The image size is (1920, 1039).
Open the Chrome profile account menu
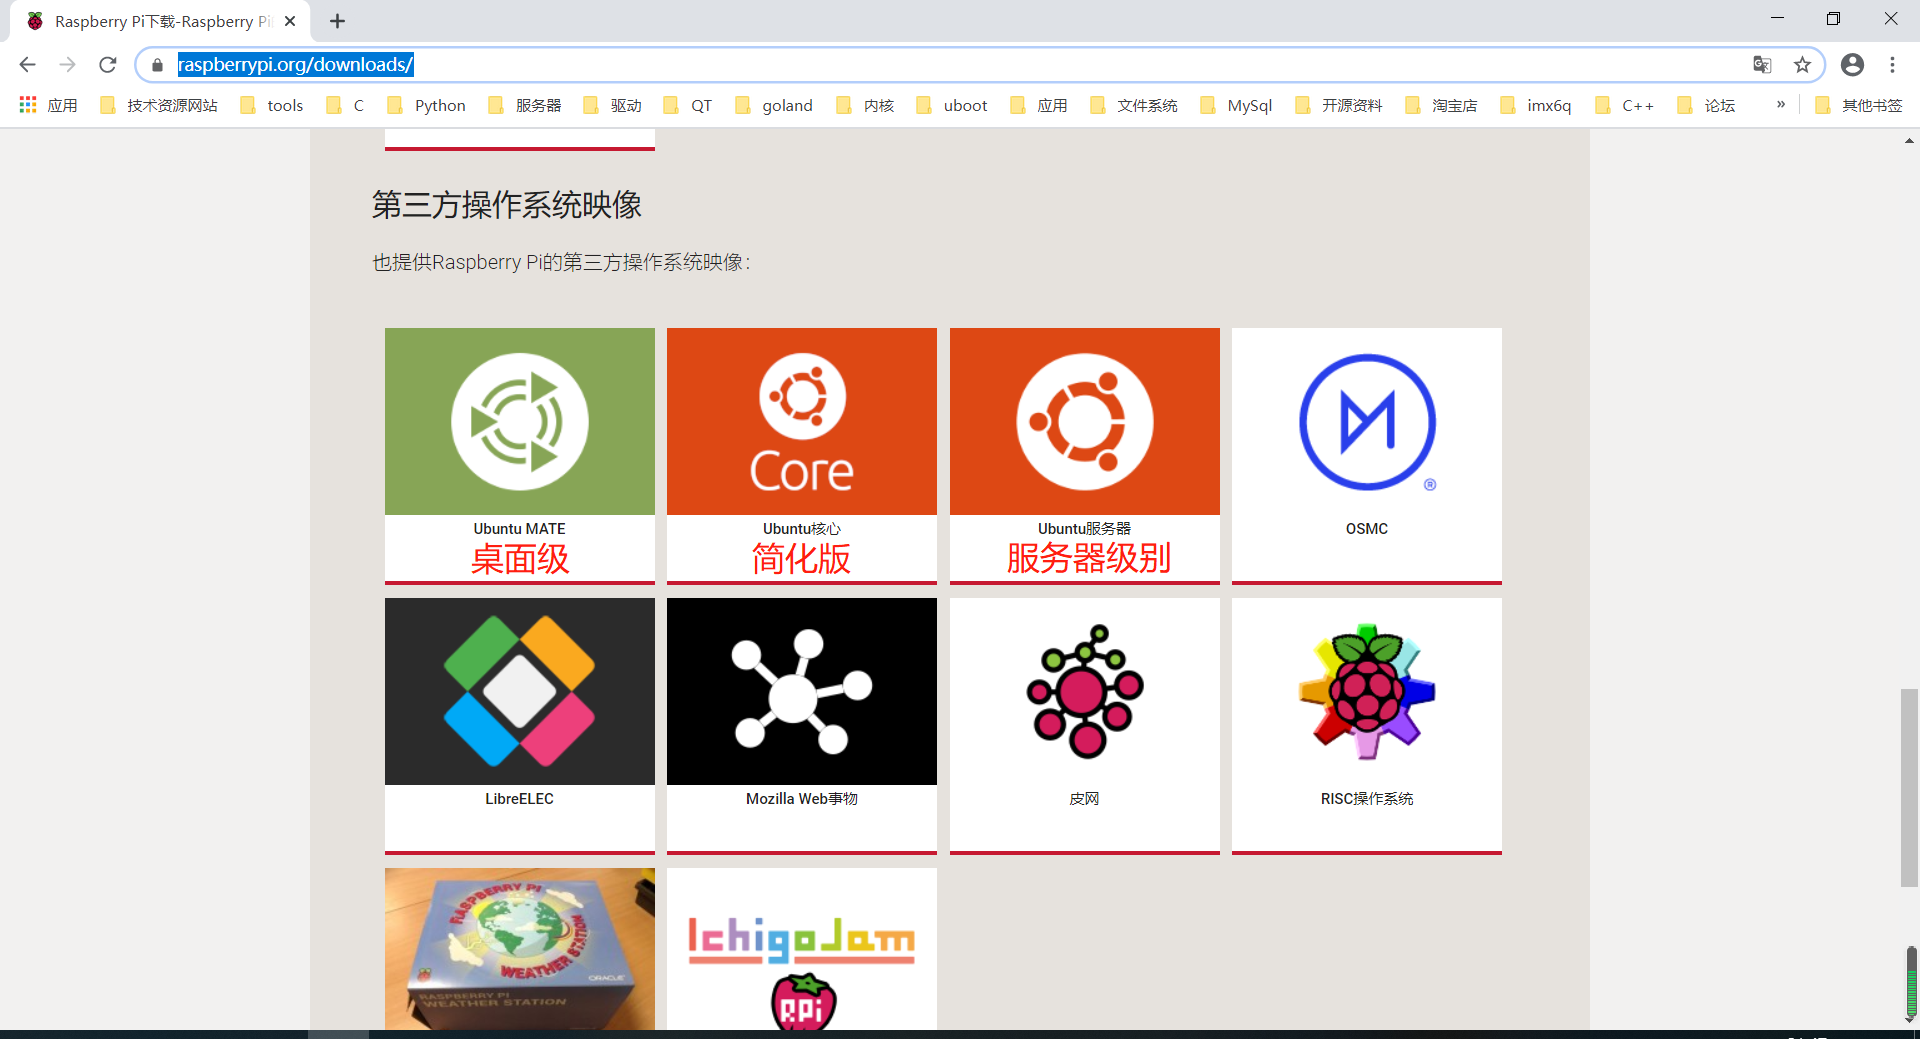point(1852,65)
